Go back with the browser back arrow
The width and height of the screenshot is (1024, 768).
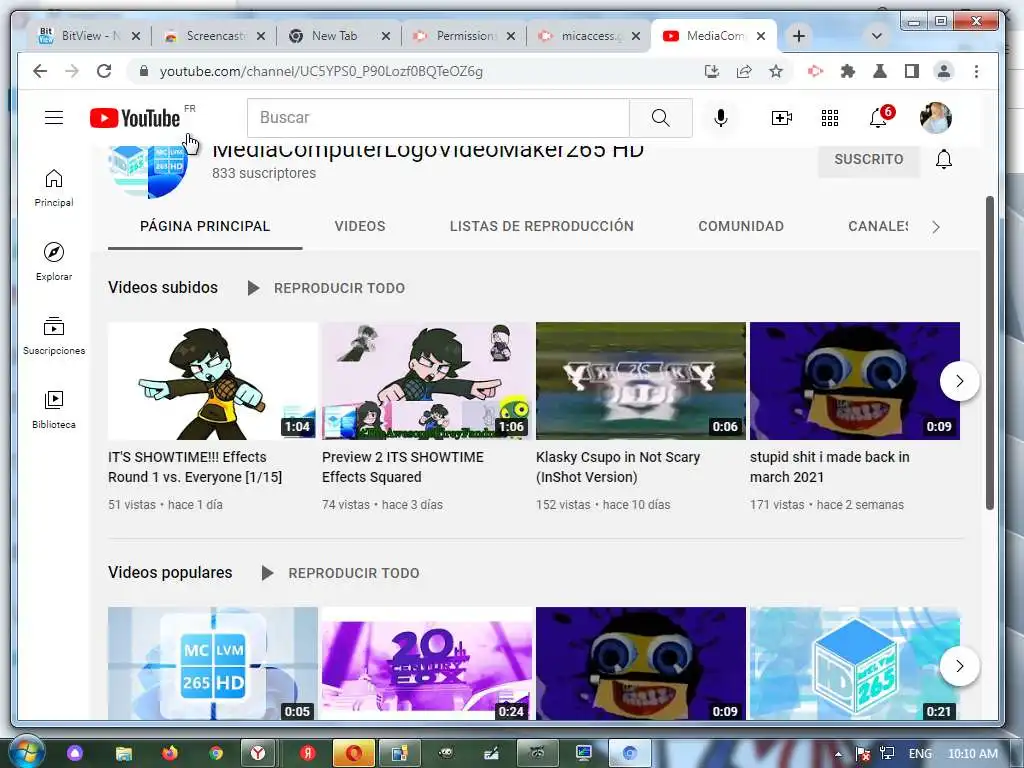point(40,71)
